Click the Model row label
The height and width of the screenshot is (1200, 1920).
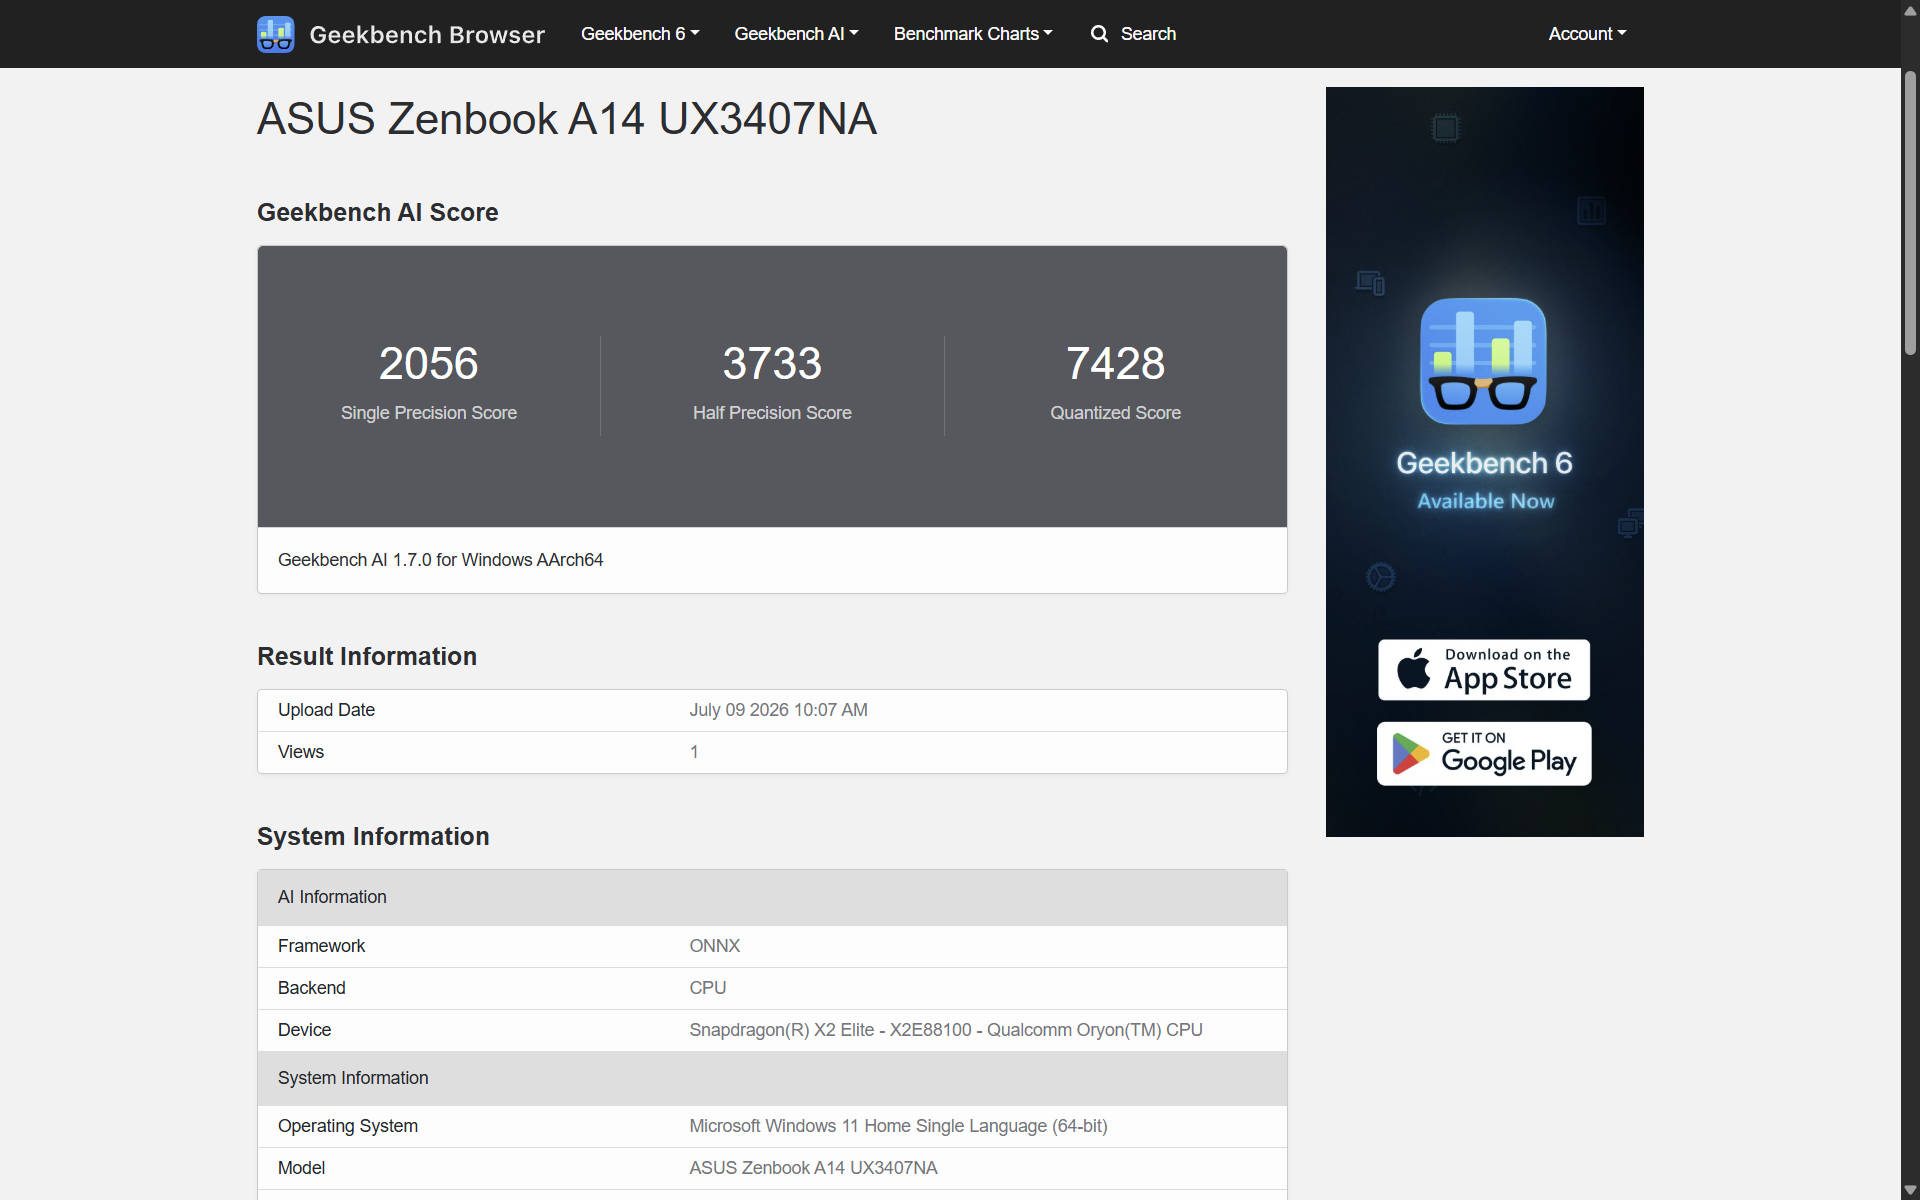click(x=301, y=1168)
